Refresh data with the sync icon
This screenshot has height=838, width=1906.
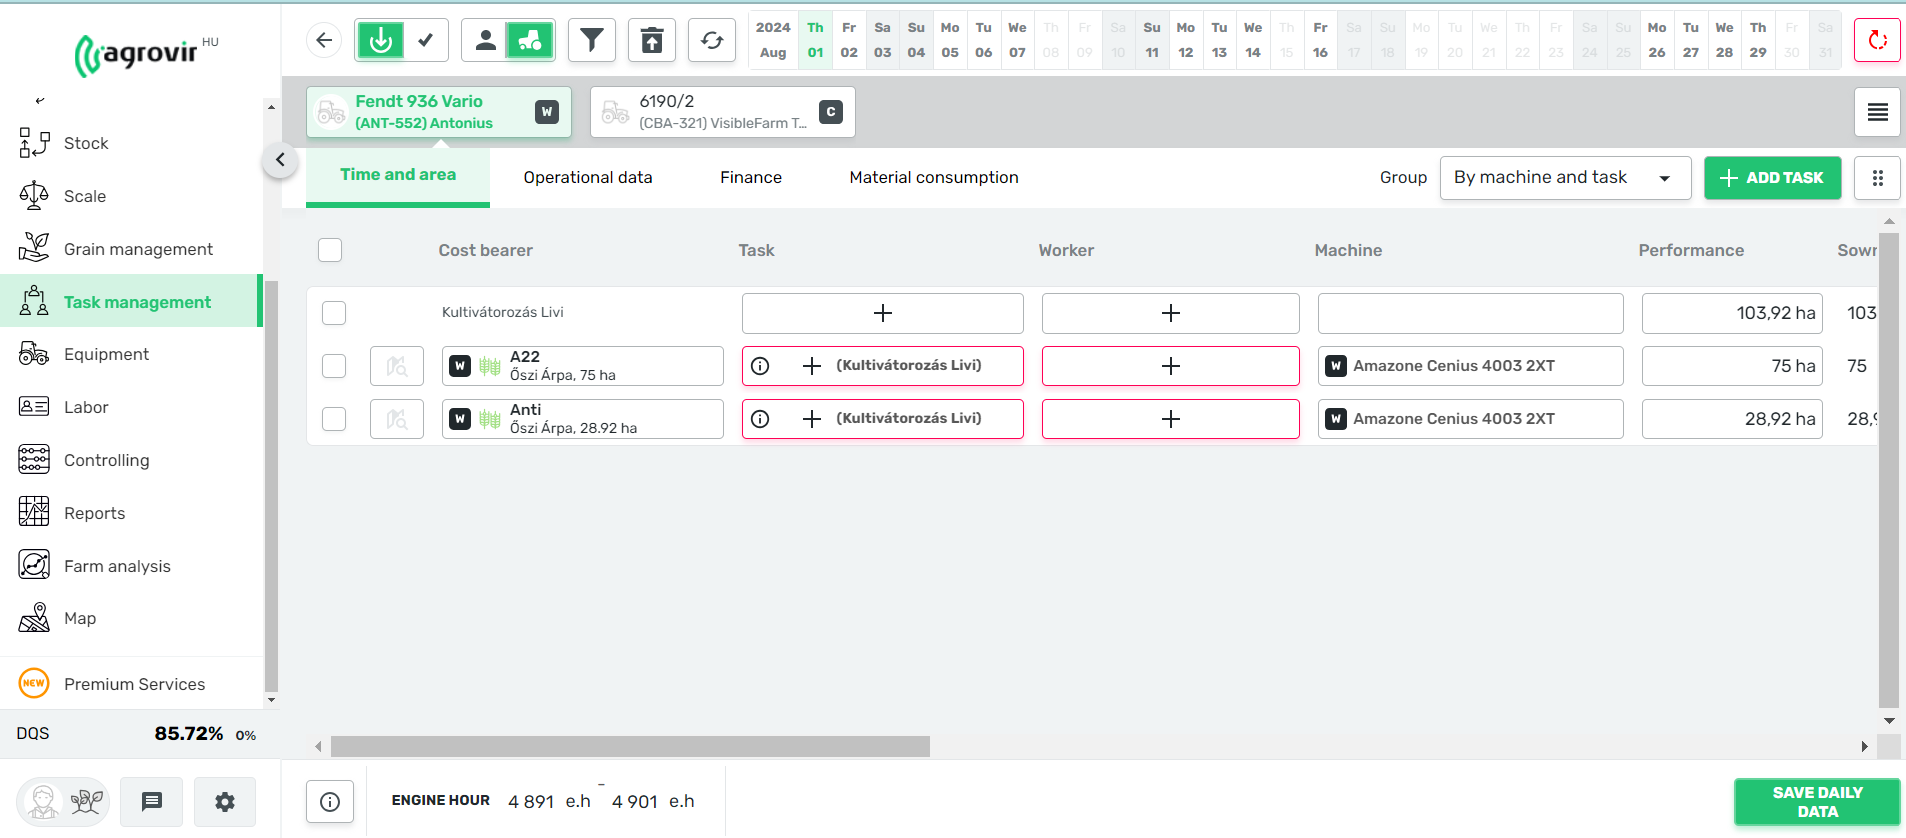point(712,40)
